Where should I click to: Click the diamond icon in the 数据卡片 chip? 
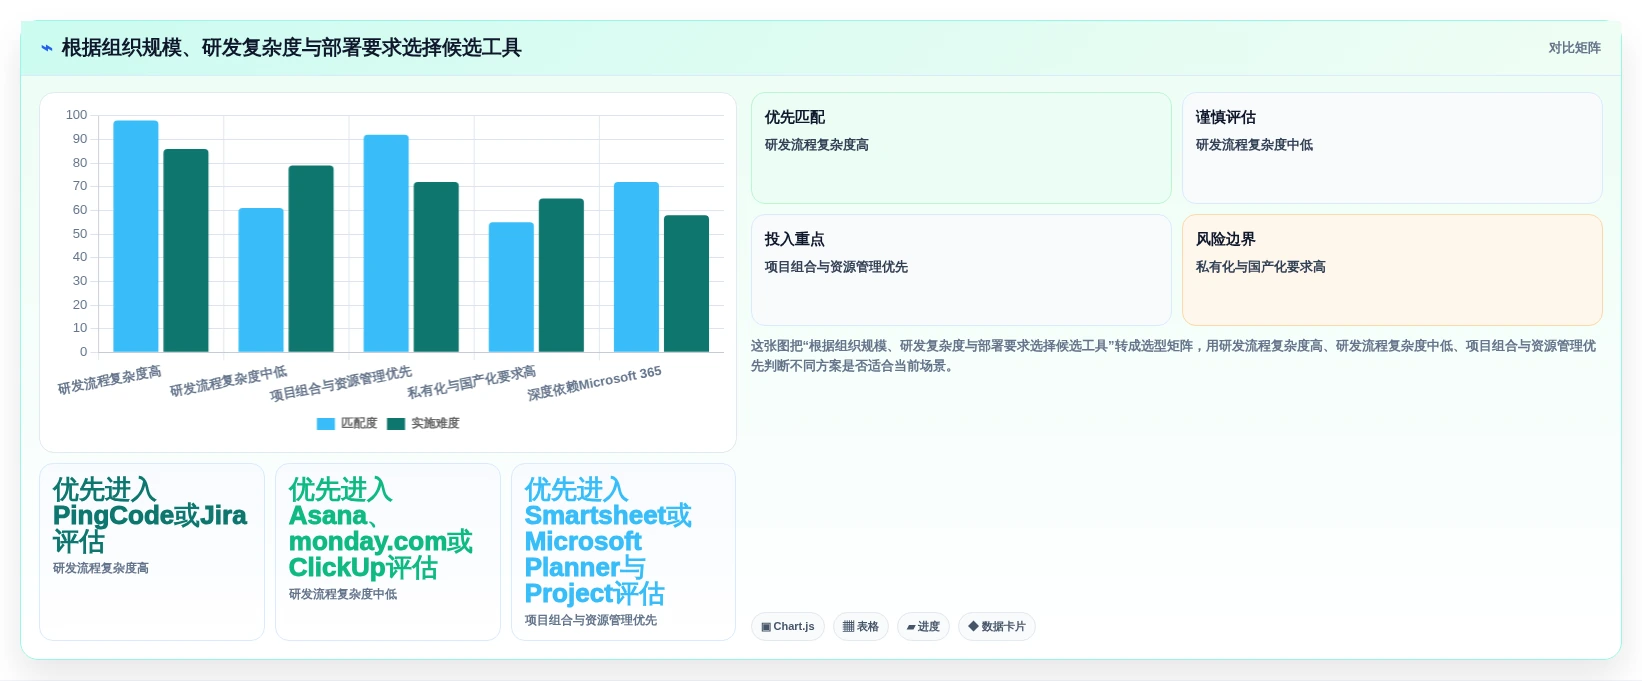pos(973,626)
